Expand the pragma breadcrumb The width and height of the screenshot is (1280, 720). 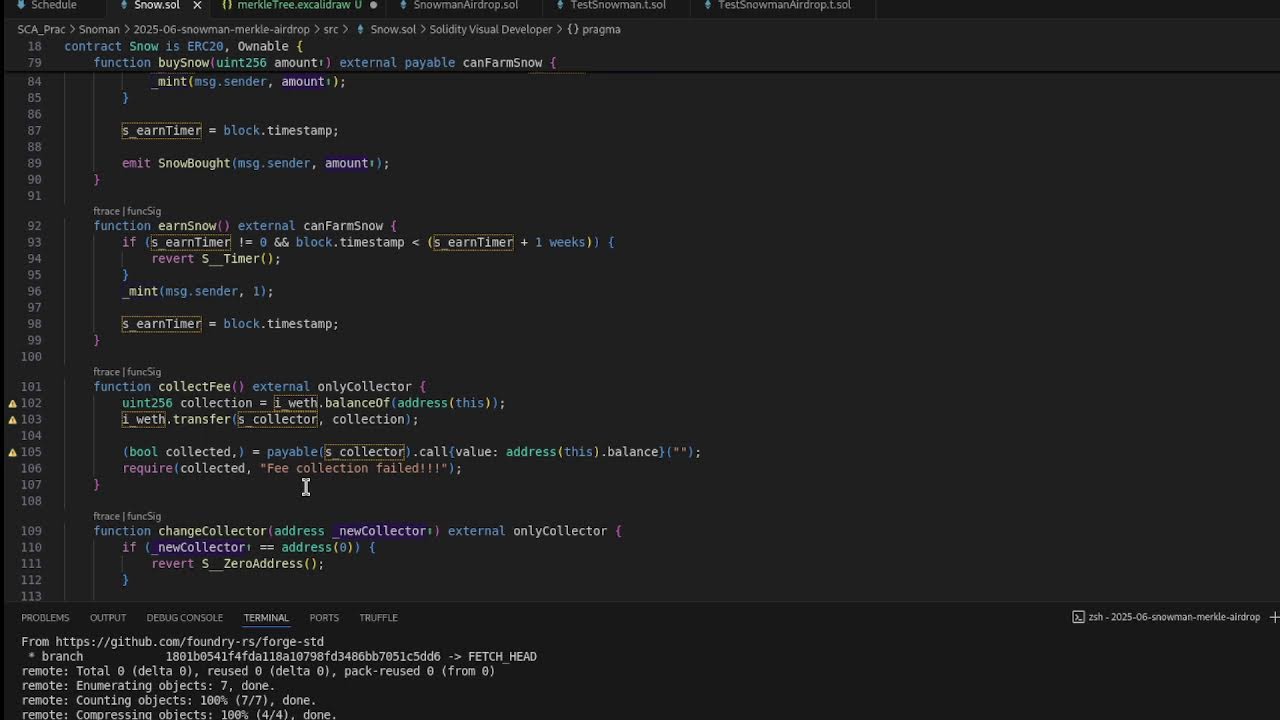tap(601, 29)
